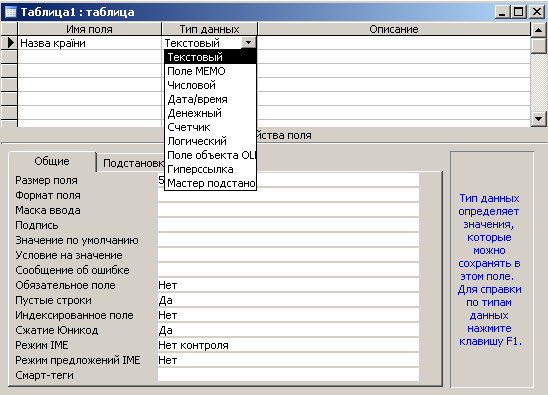Open the Тип данных dropdown arrow
Viewport: 548px width, 395px height.
248,43
